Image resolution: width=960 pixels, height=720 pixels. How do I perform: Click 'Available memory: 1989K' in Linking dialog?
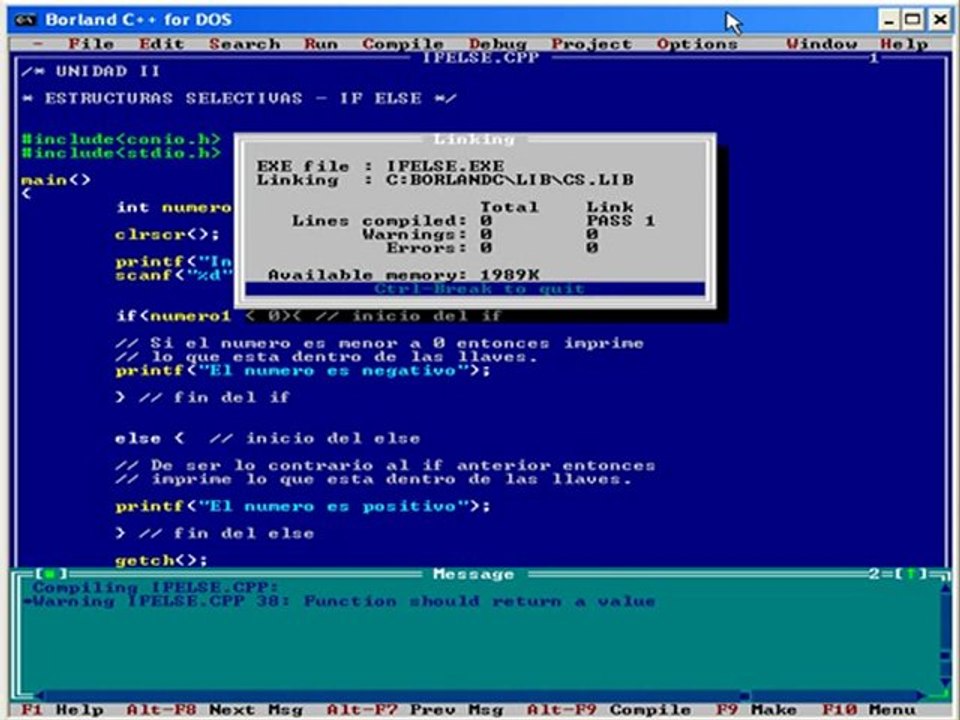(403, 275)
